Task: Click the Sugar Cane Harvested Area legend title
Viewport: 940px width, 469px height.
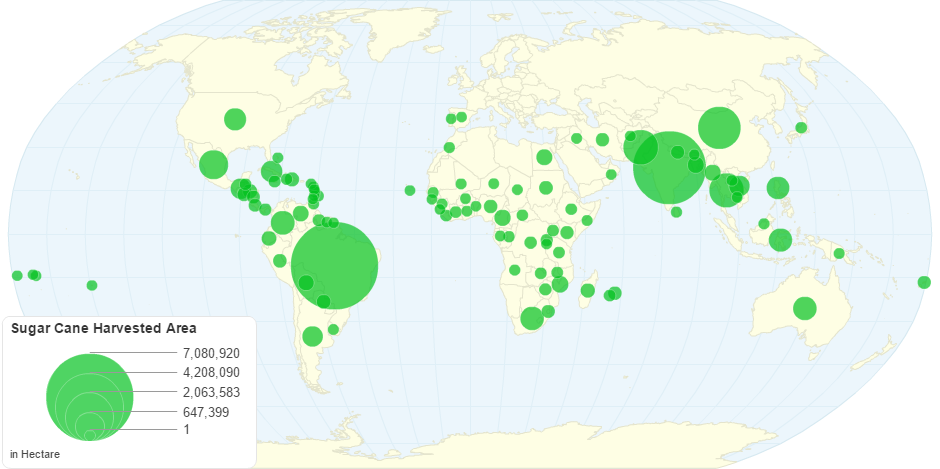Action: 103,328
